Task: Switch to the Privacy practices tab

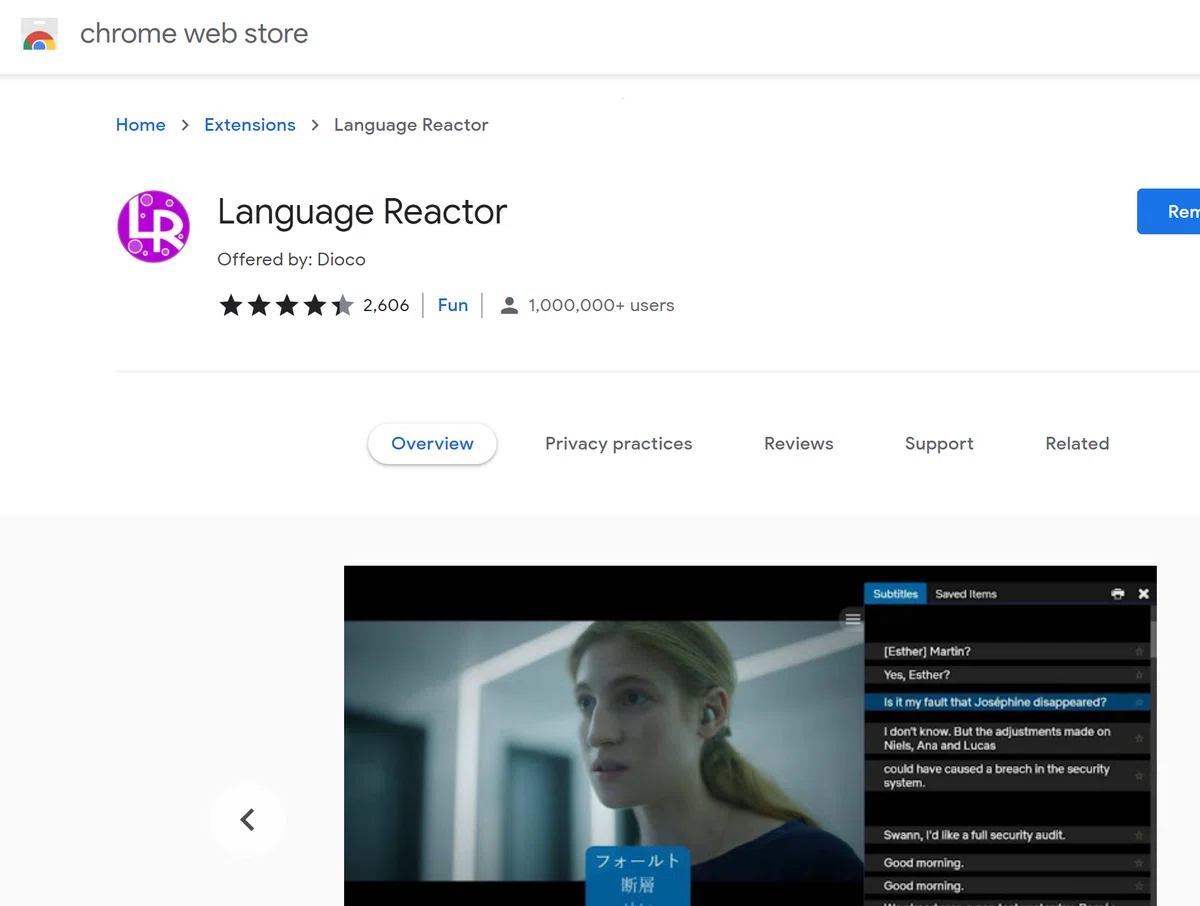Action: tap(618, 444)
